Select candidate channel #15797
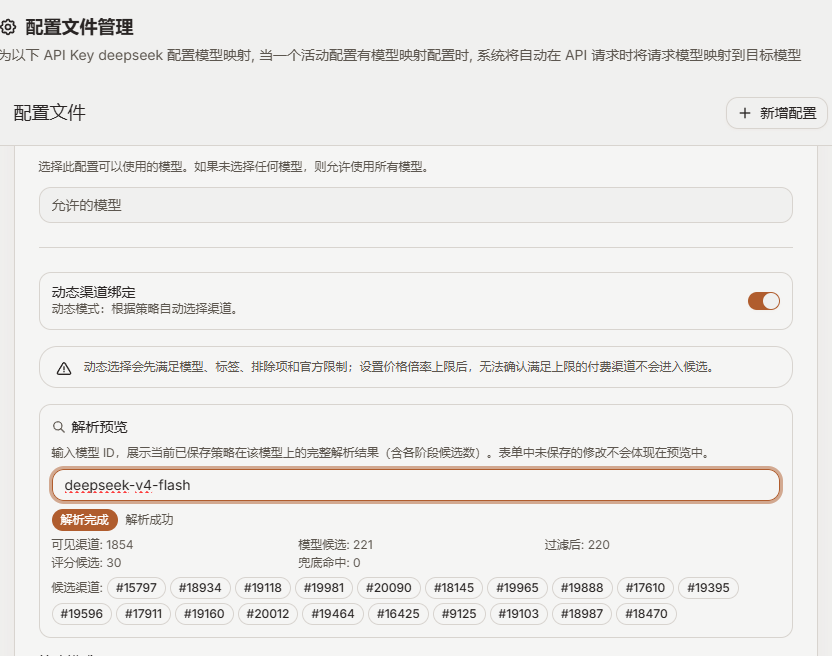This screenshot has height=656, width=832. [136, 588]
